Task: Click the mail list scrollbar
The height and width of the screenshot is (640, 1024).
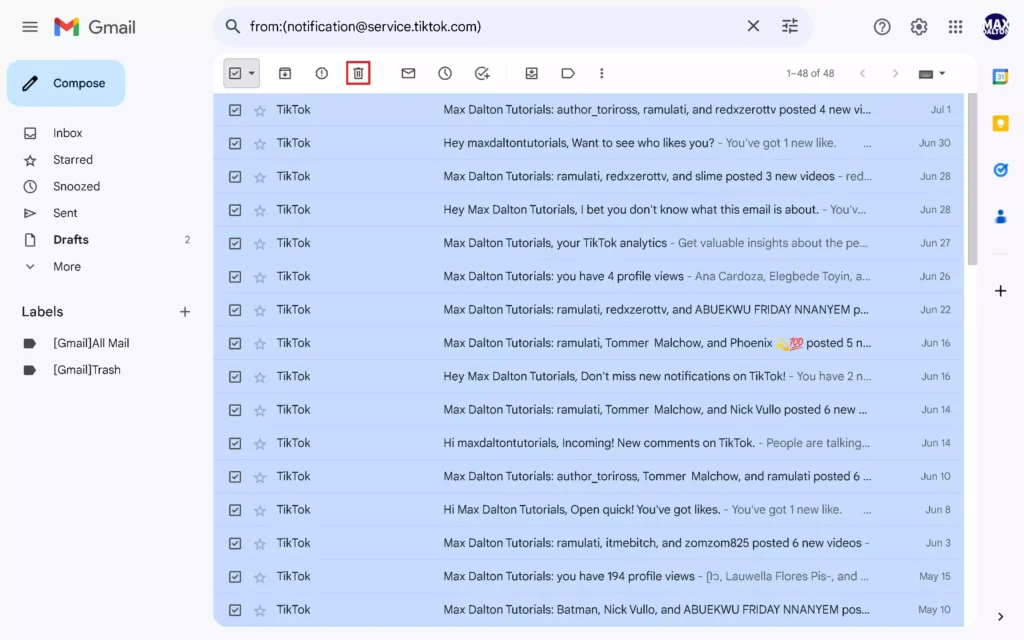Action: point(972,180)
